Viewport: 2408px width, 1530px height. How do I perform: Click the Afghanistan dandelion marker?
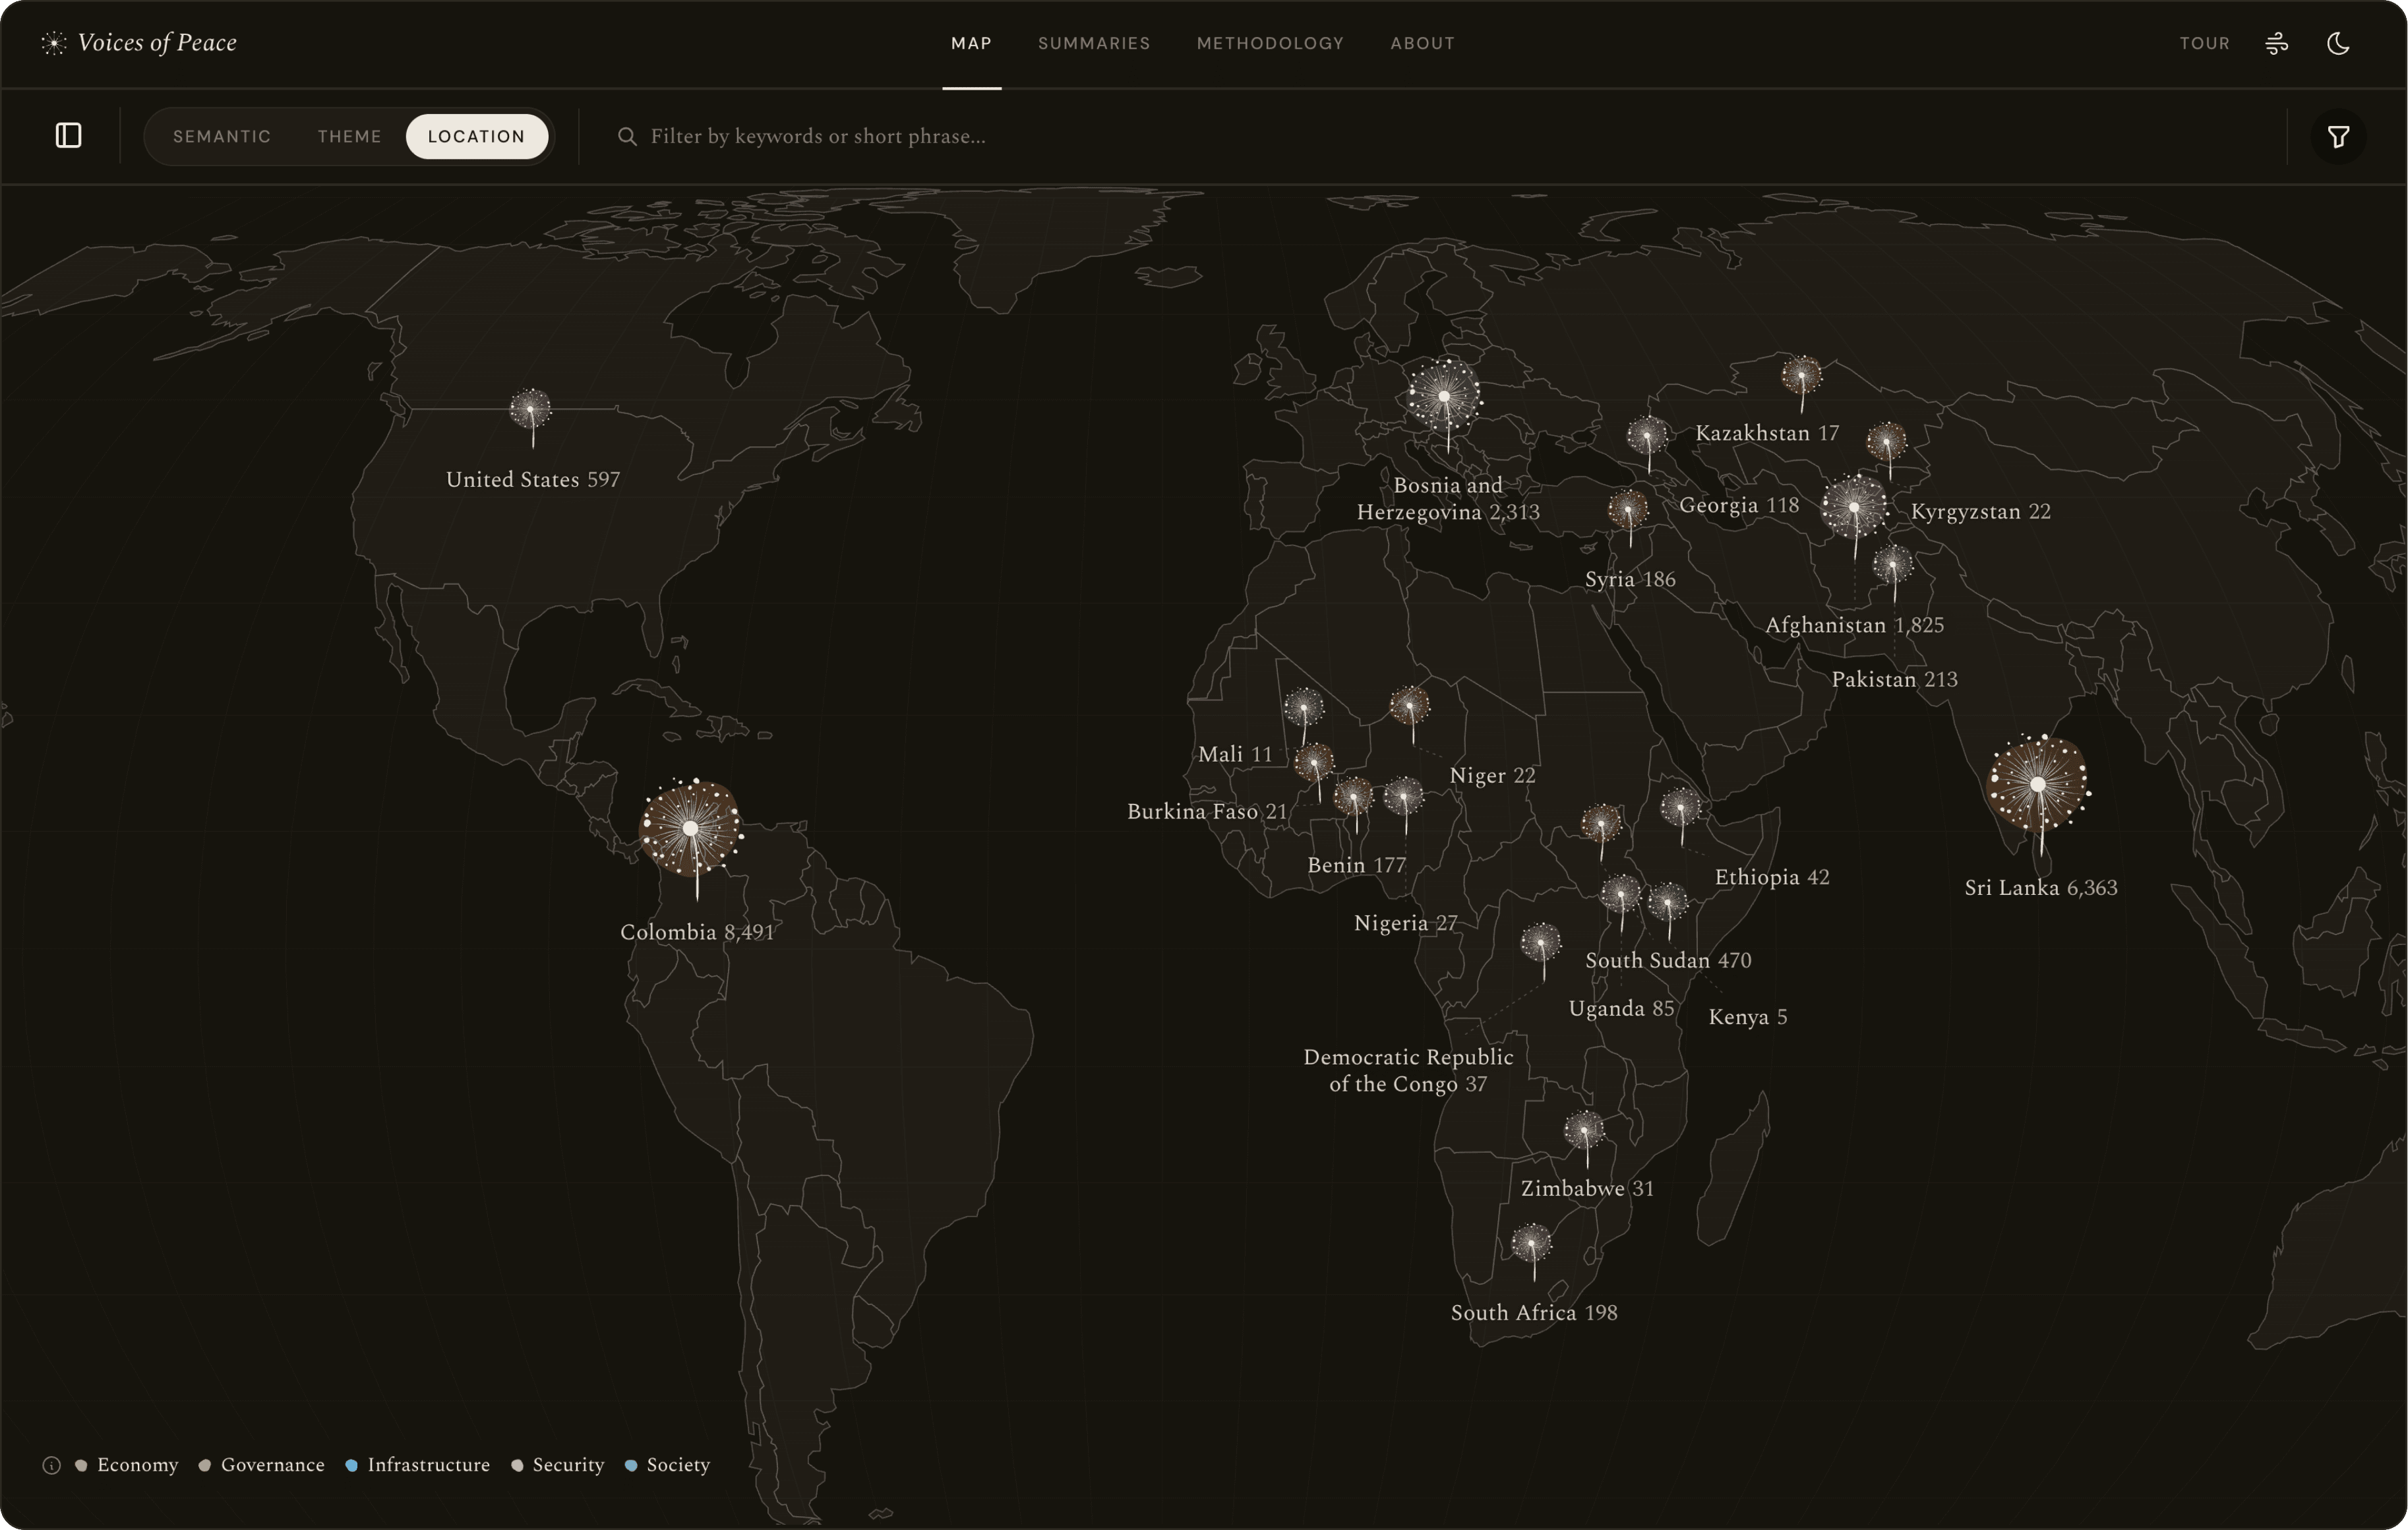(x=1854, y=508)
